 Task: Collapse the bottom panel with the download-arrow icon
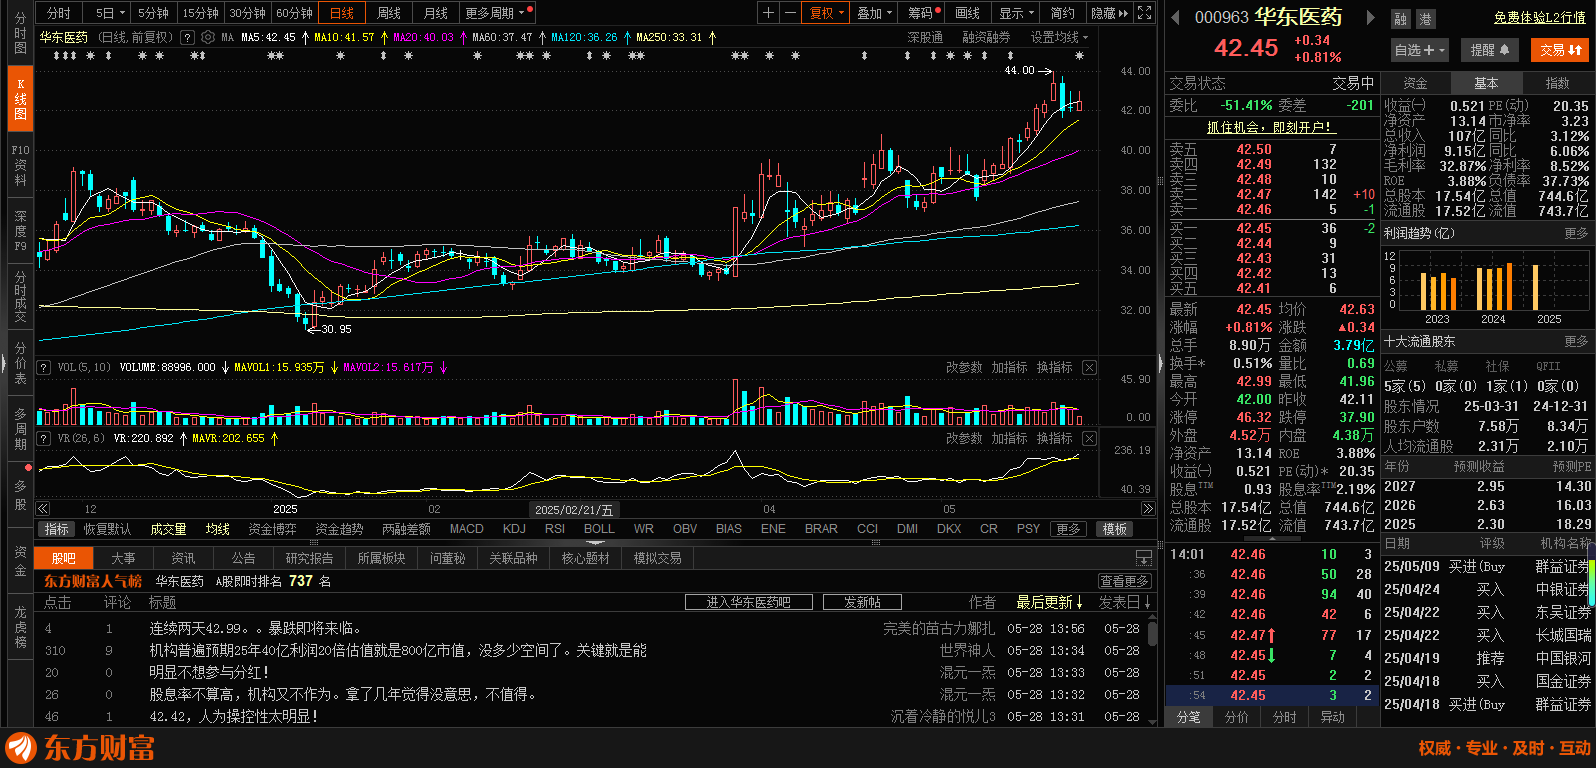[1144, 558]
